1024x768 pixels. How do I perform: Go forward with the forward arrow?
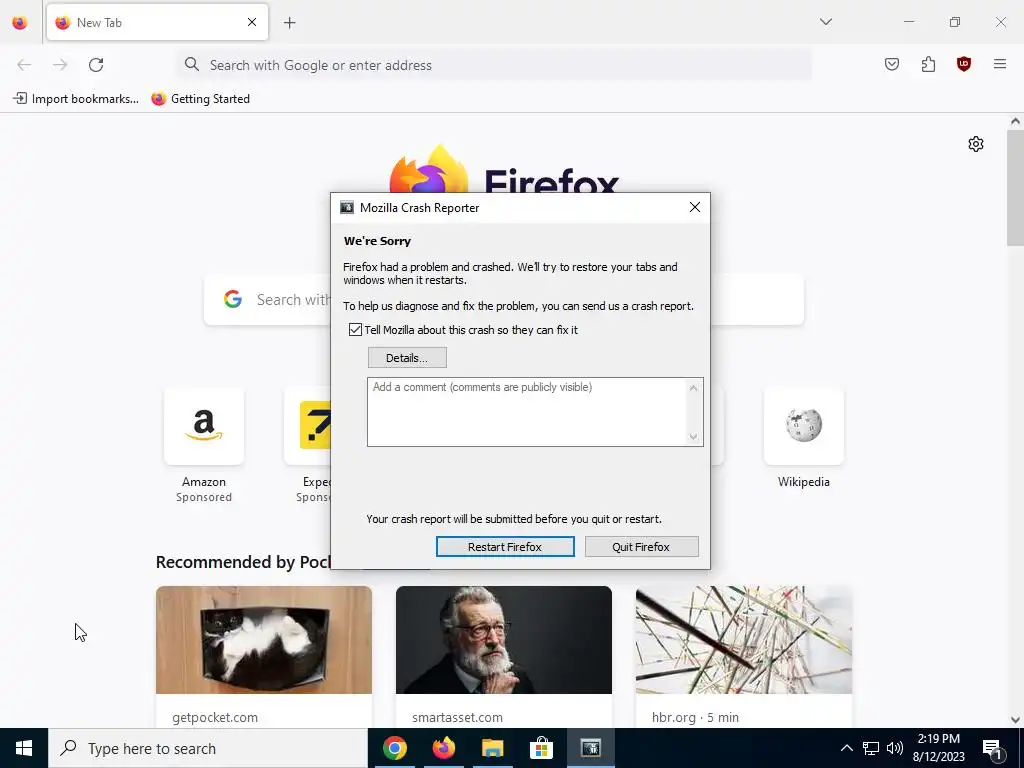(x=60, y=65)
